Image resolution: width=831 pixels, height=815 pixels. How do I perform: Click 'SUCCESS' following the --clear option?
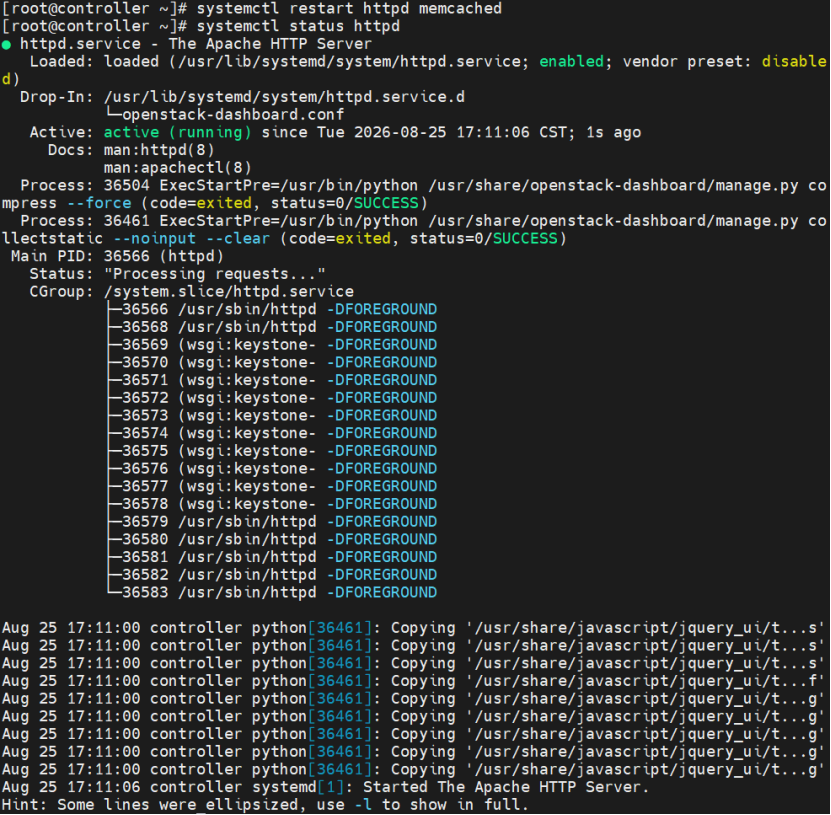click(525, 238)
